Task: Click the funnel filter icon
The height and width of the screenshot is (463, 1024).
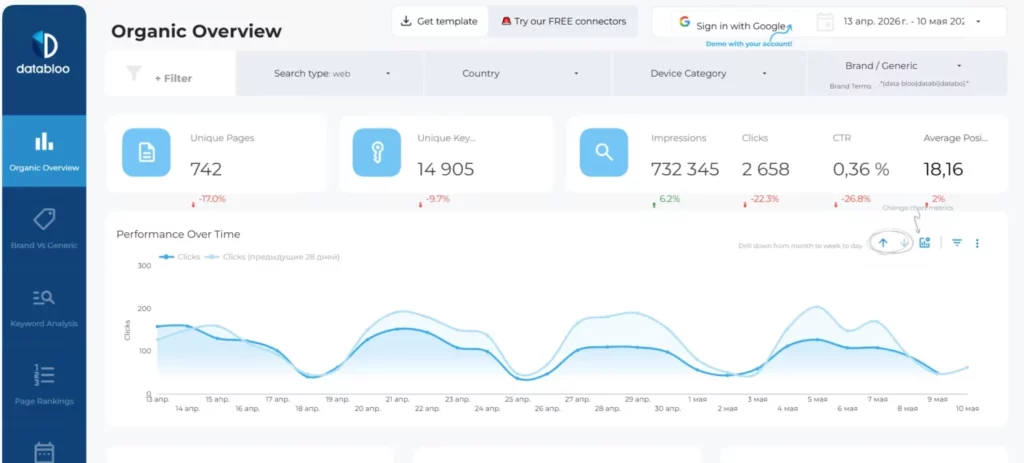Action: 134,73
